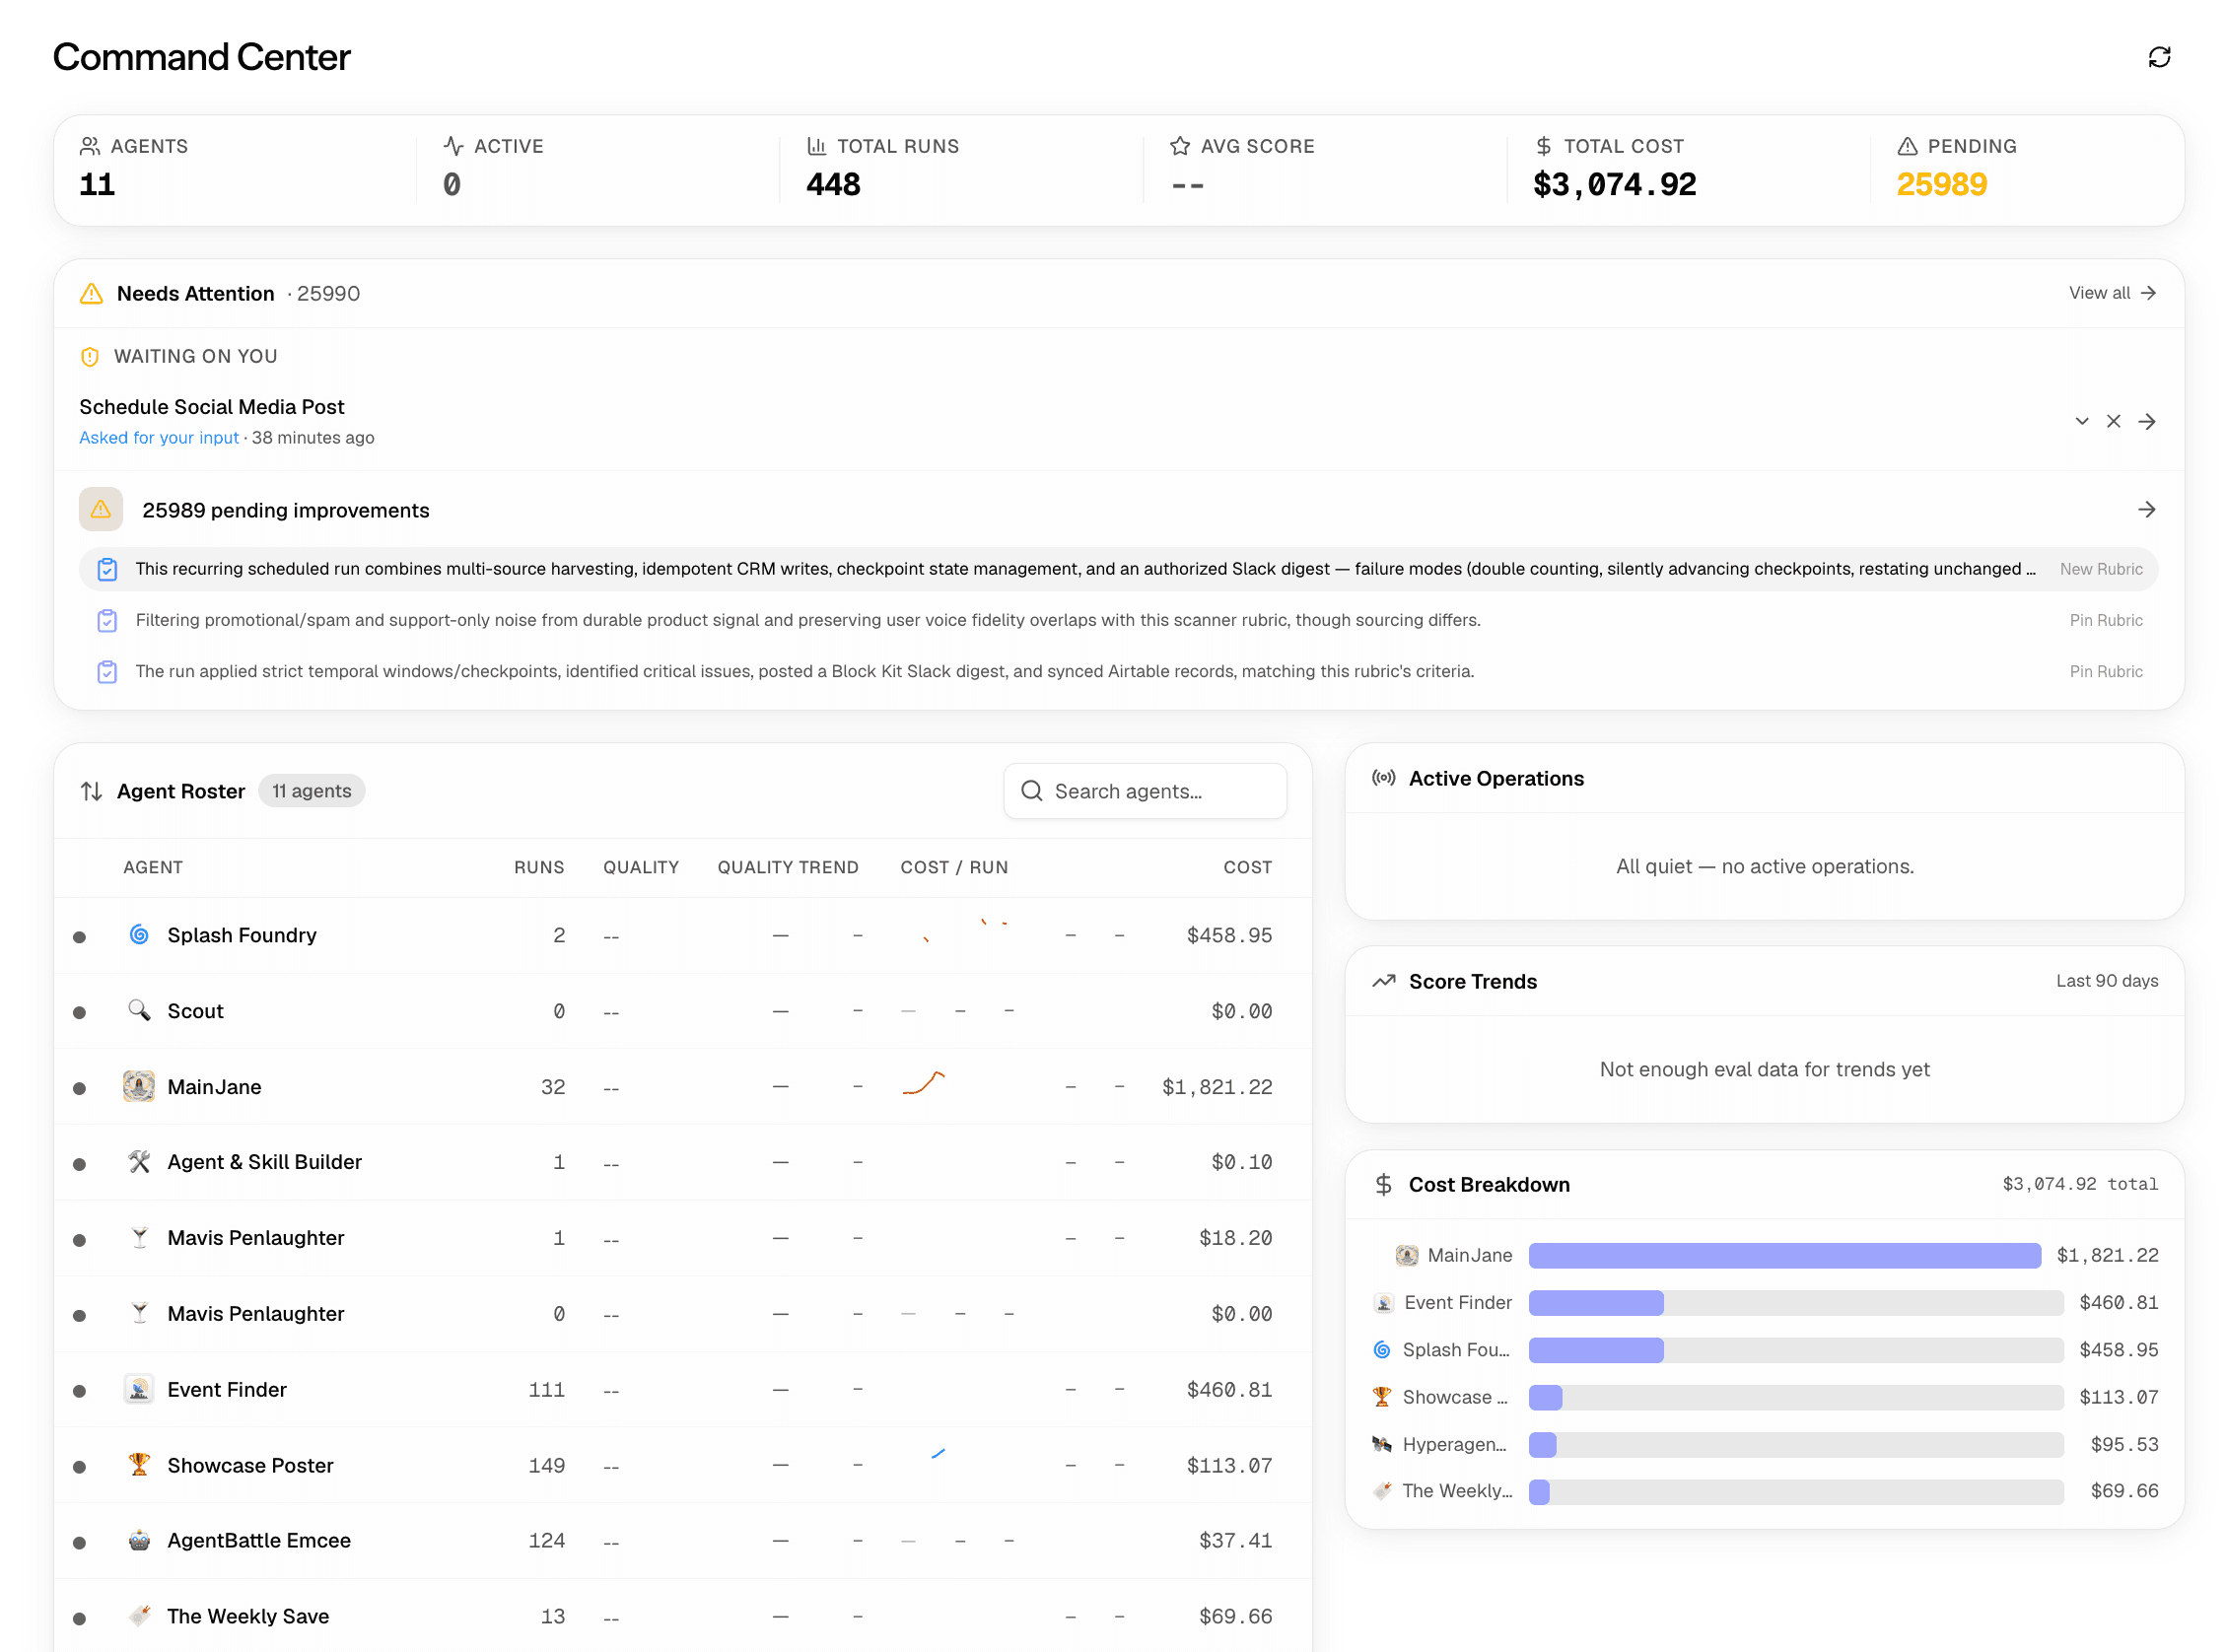Screen dimensions: 2226x1652
Task: Open the Scout agent row
Action: coord(682,1011)
